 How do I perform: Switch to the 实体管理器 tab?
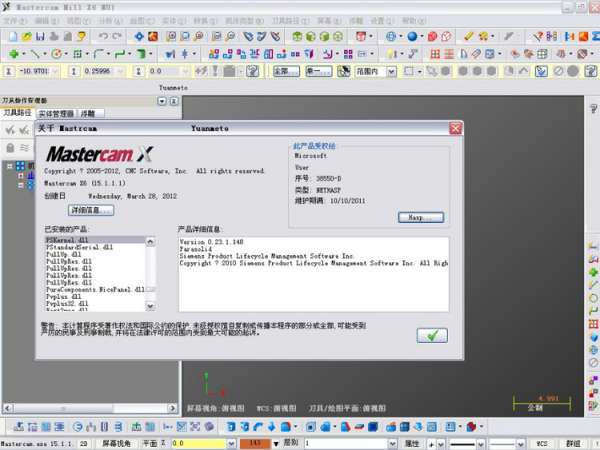coord(56,114)
